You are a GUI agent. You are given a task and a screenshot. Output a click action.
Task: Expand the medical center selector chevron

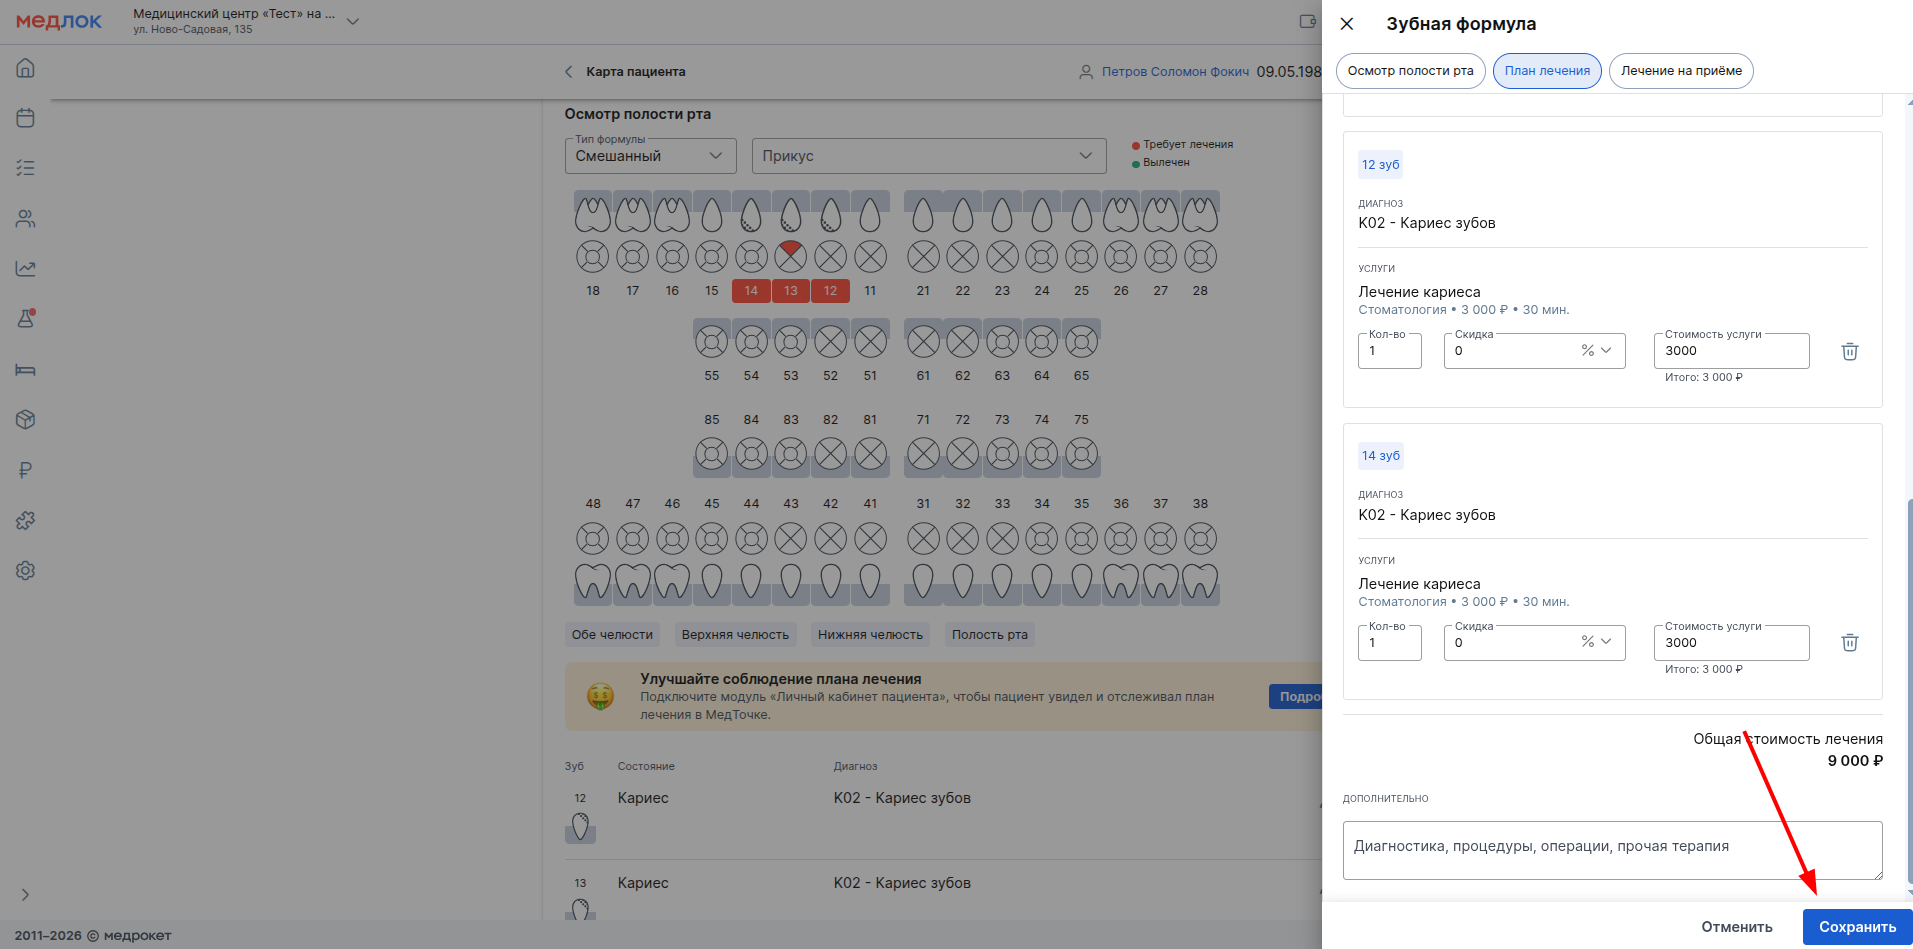(x=353, y=21)
